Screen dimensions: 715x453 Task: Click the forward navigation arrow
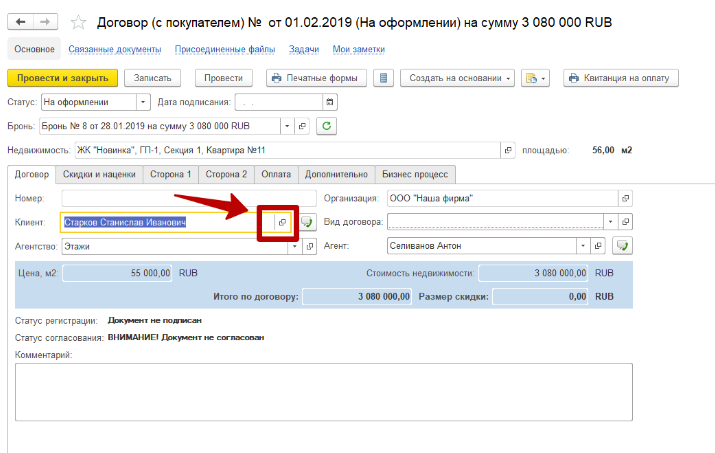[43, 21]
